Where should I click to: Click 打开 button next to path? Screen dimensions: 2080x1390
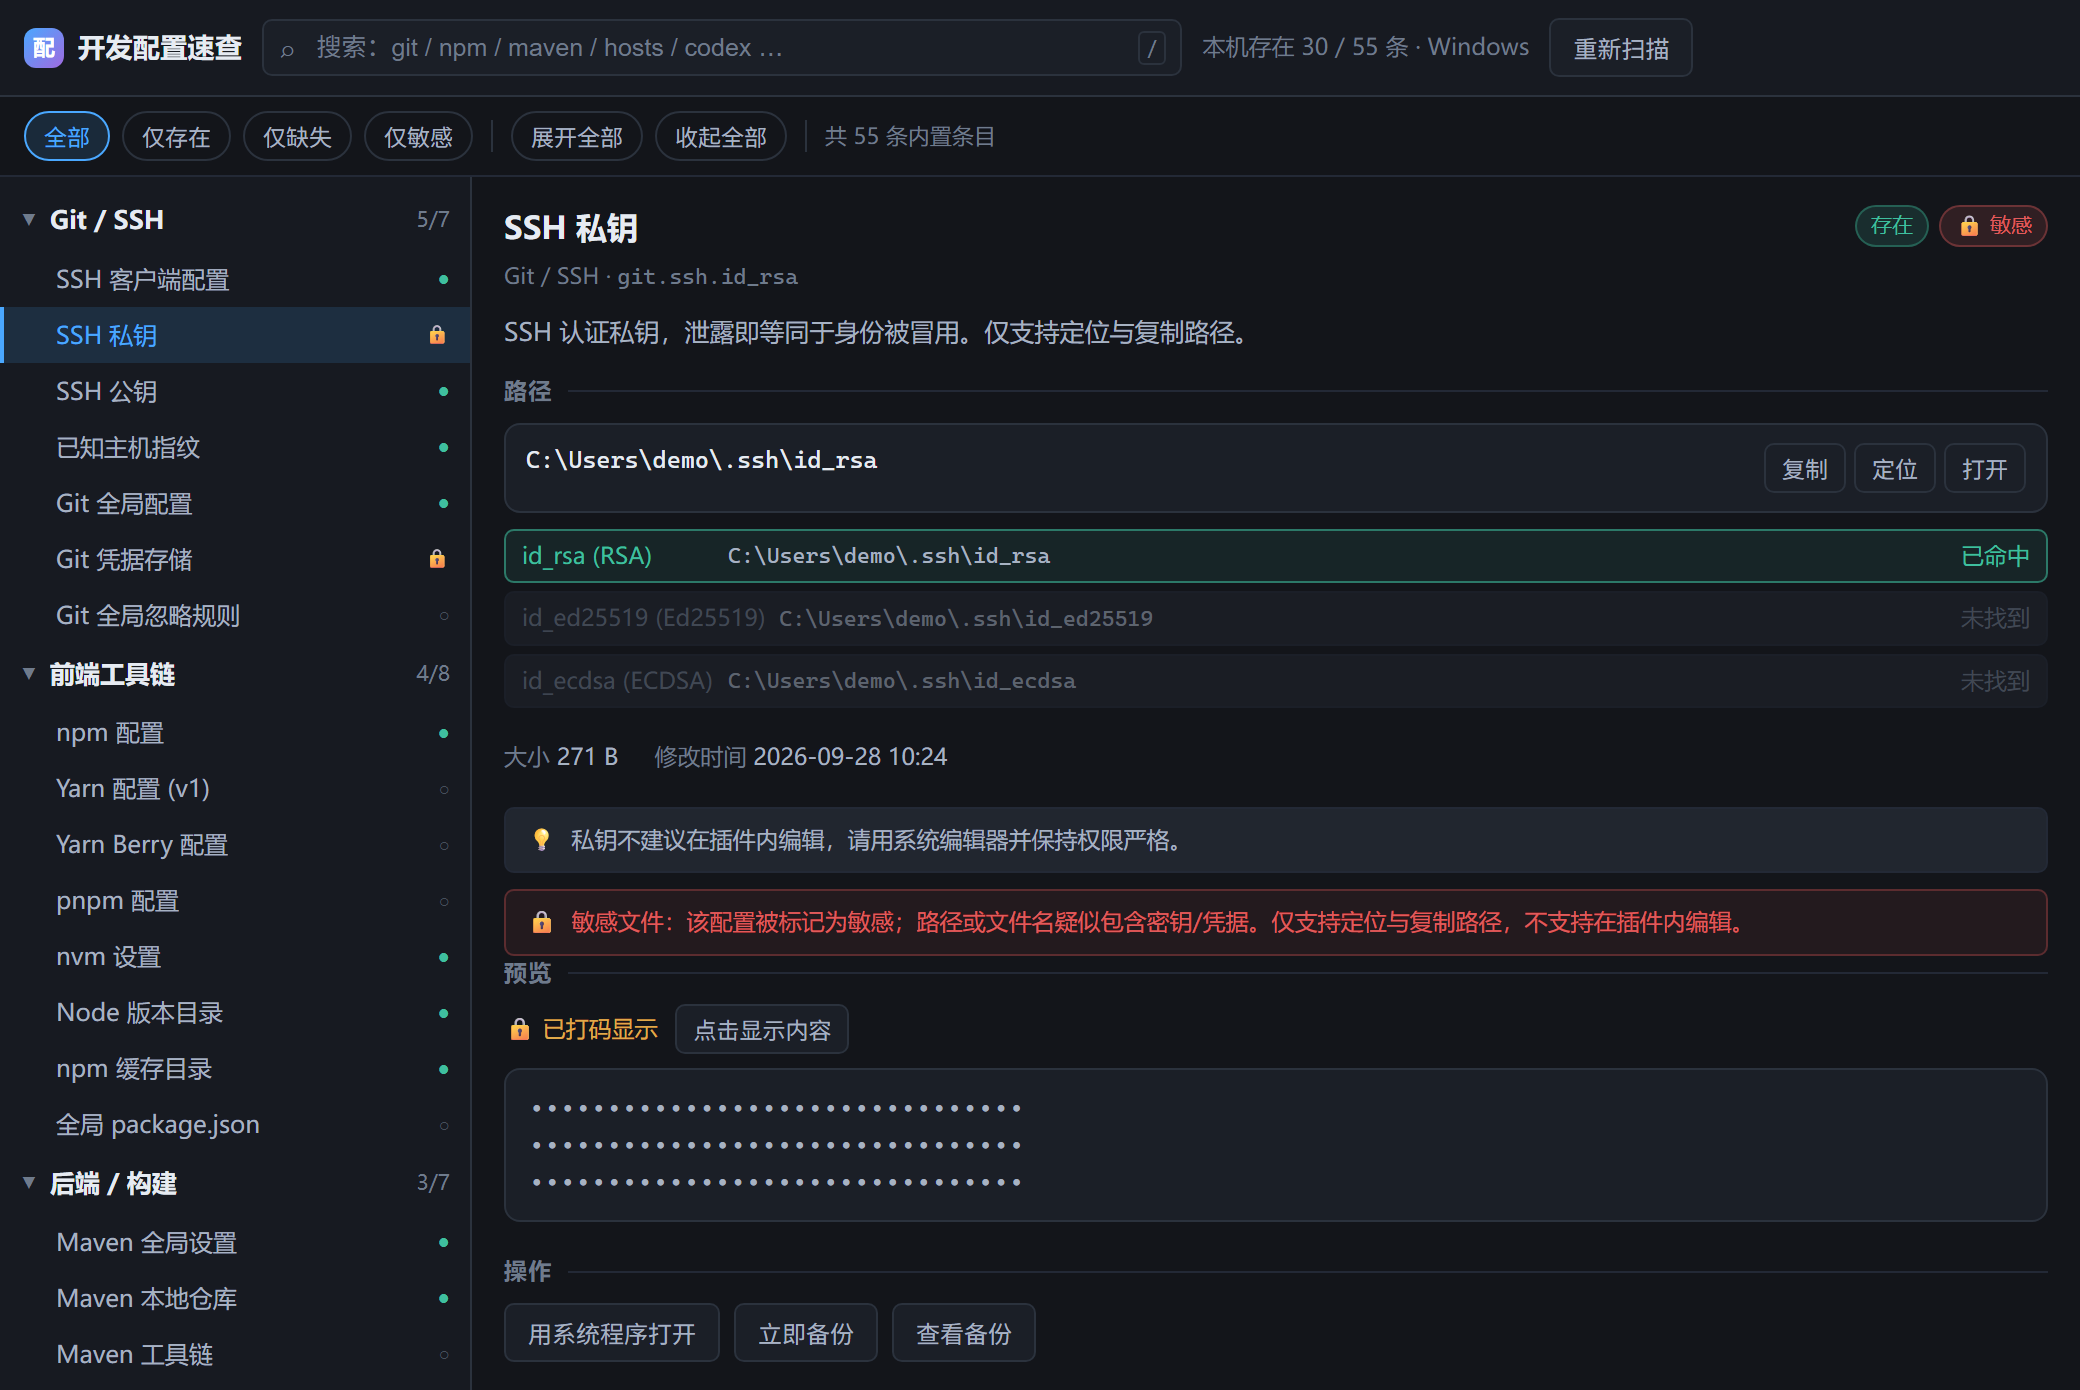click(x=1985, y=469)
